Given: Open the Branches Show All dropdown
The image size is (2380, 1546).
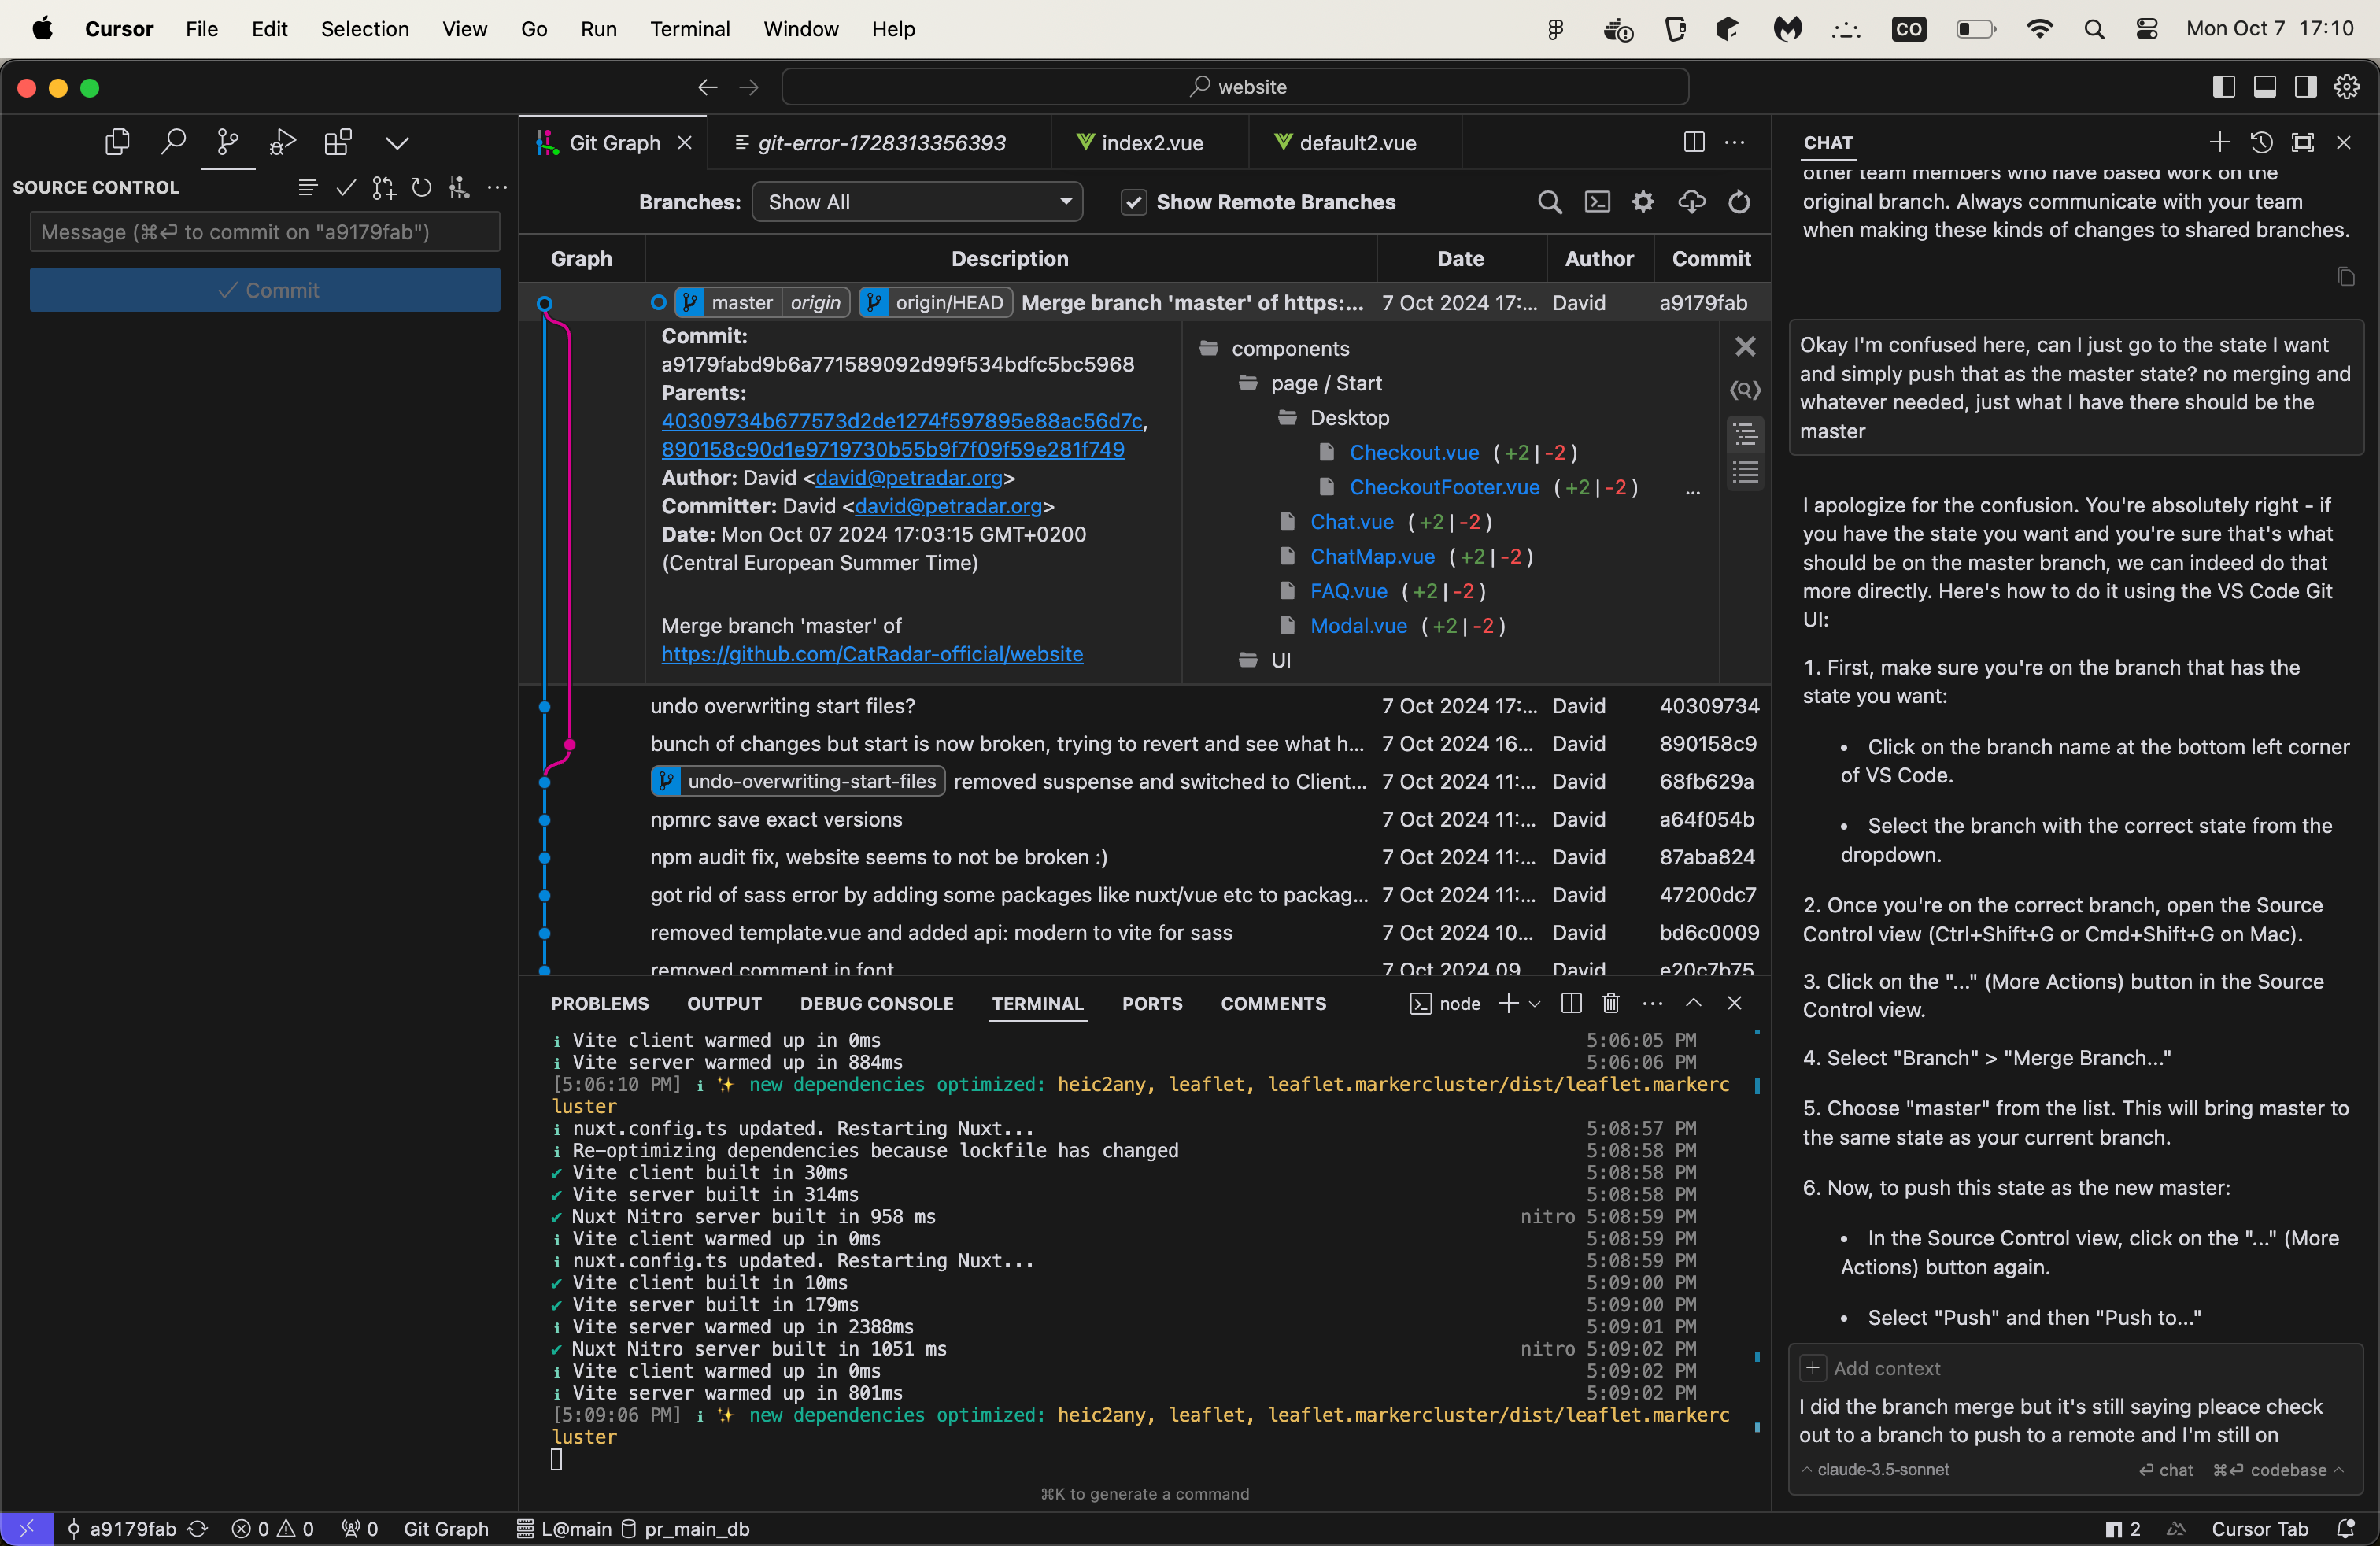Looking at the screenshot, I should pyautogui.click(x=917, y=202).
